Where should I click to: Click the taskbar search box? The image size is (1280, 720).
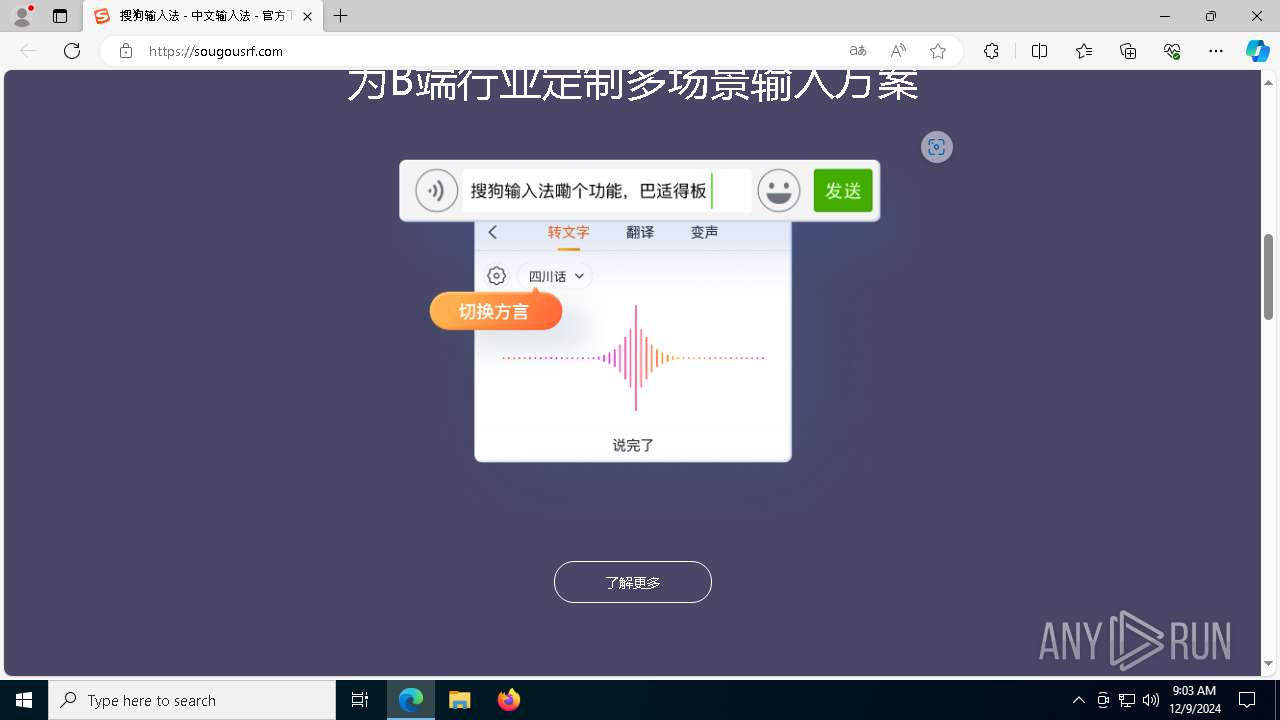(192, 700)
